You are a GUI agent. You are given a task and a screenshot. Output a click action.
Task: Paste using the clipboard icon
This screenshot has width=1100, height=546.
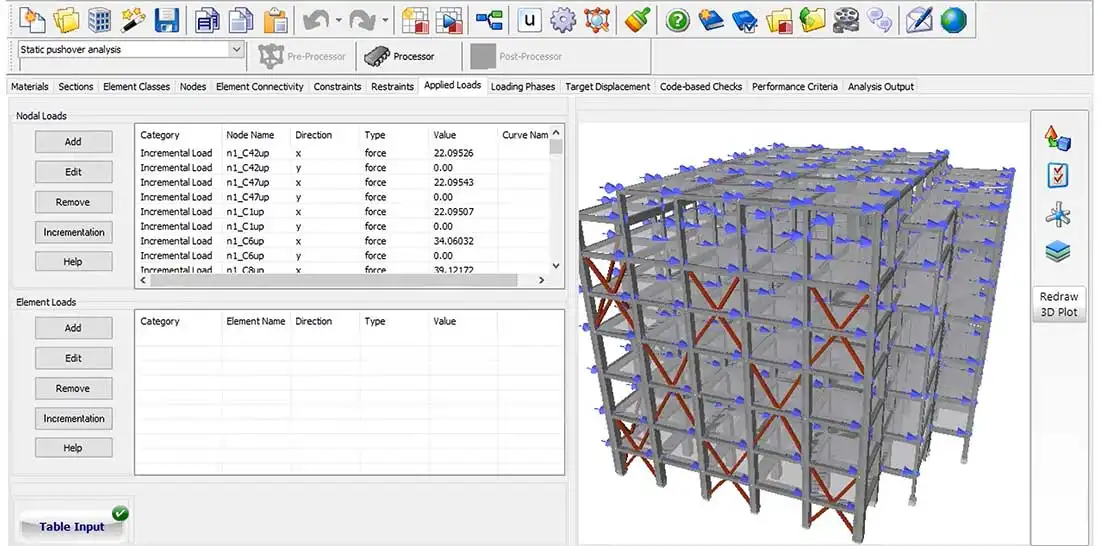[x=275, y=20]
